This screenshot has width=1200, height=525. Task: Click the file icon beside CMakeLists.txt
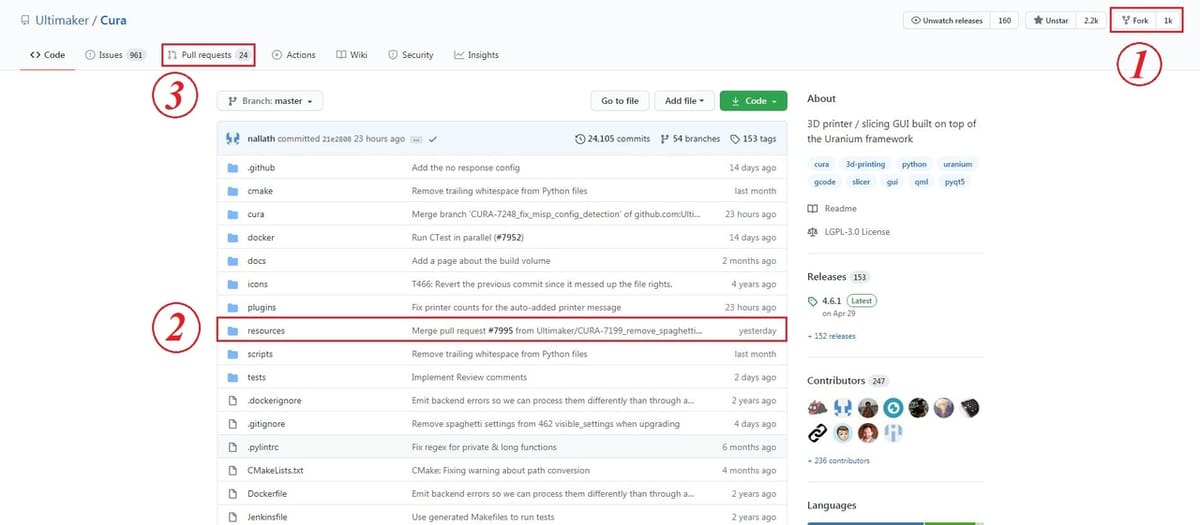pos(232,471)
